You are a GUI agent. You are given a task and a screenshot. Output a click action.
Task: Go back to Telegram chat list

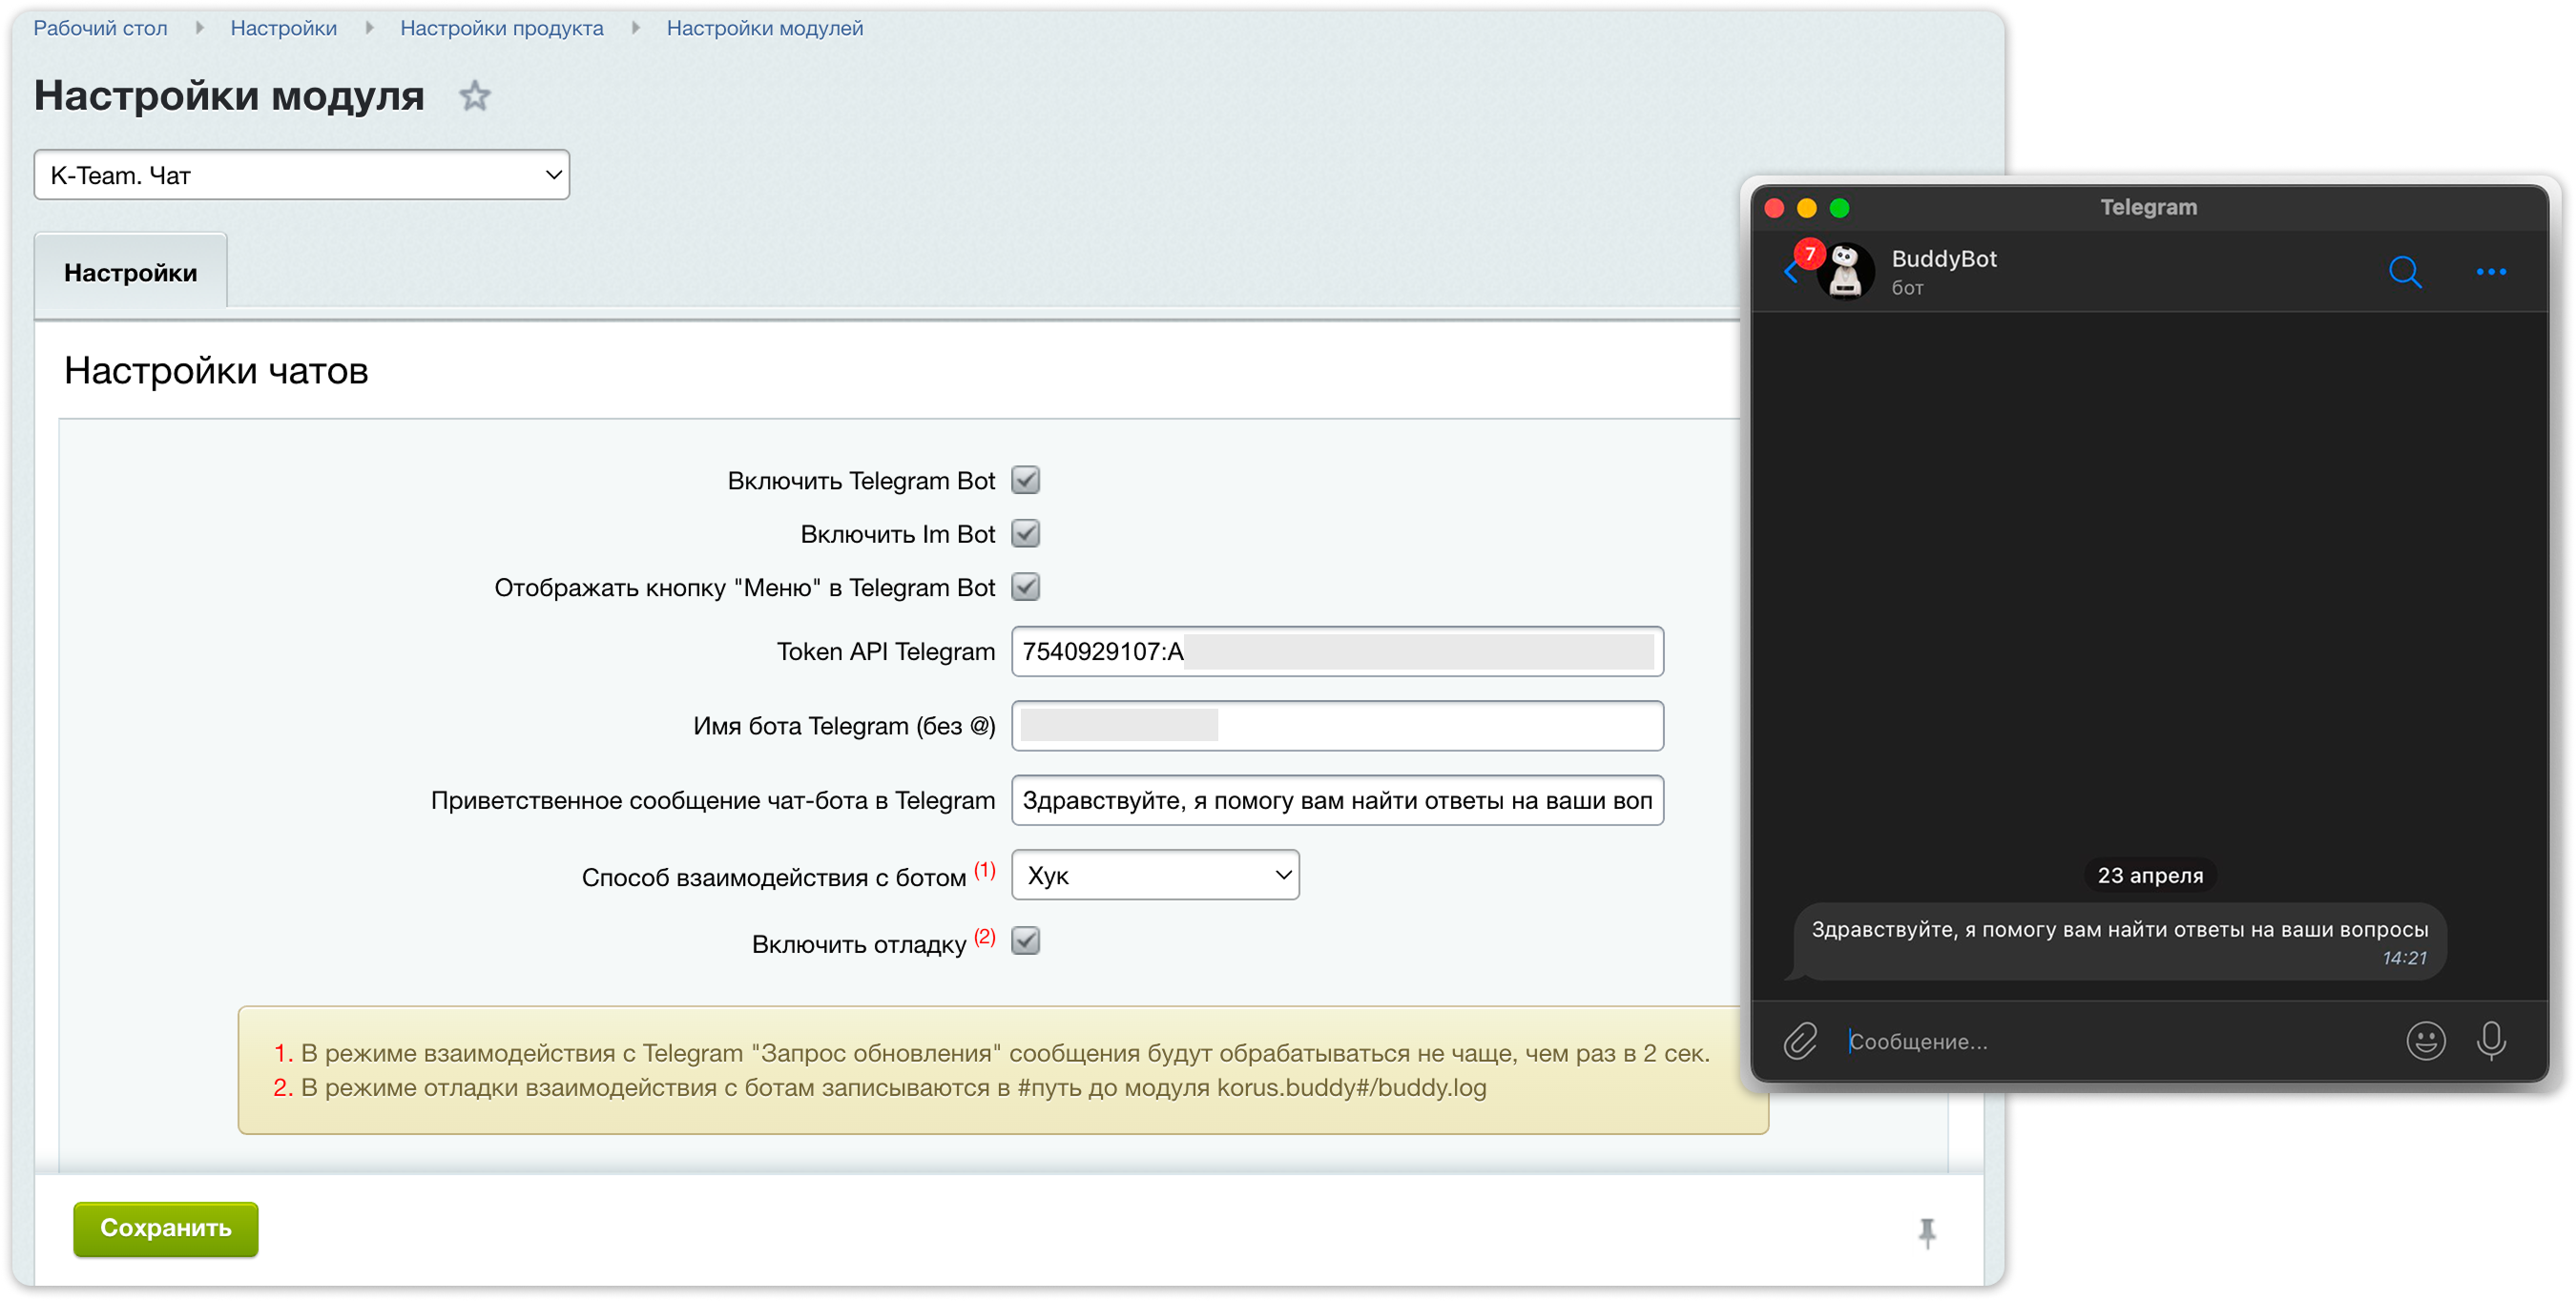coord(1790,272)
